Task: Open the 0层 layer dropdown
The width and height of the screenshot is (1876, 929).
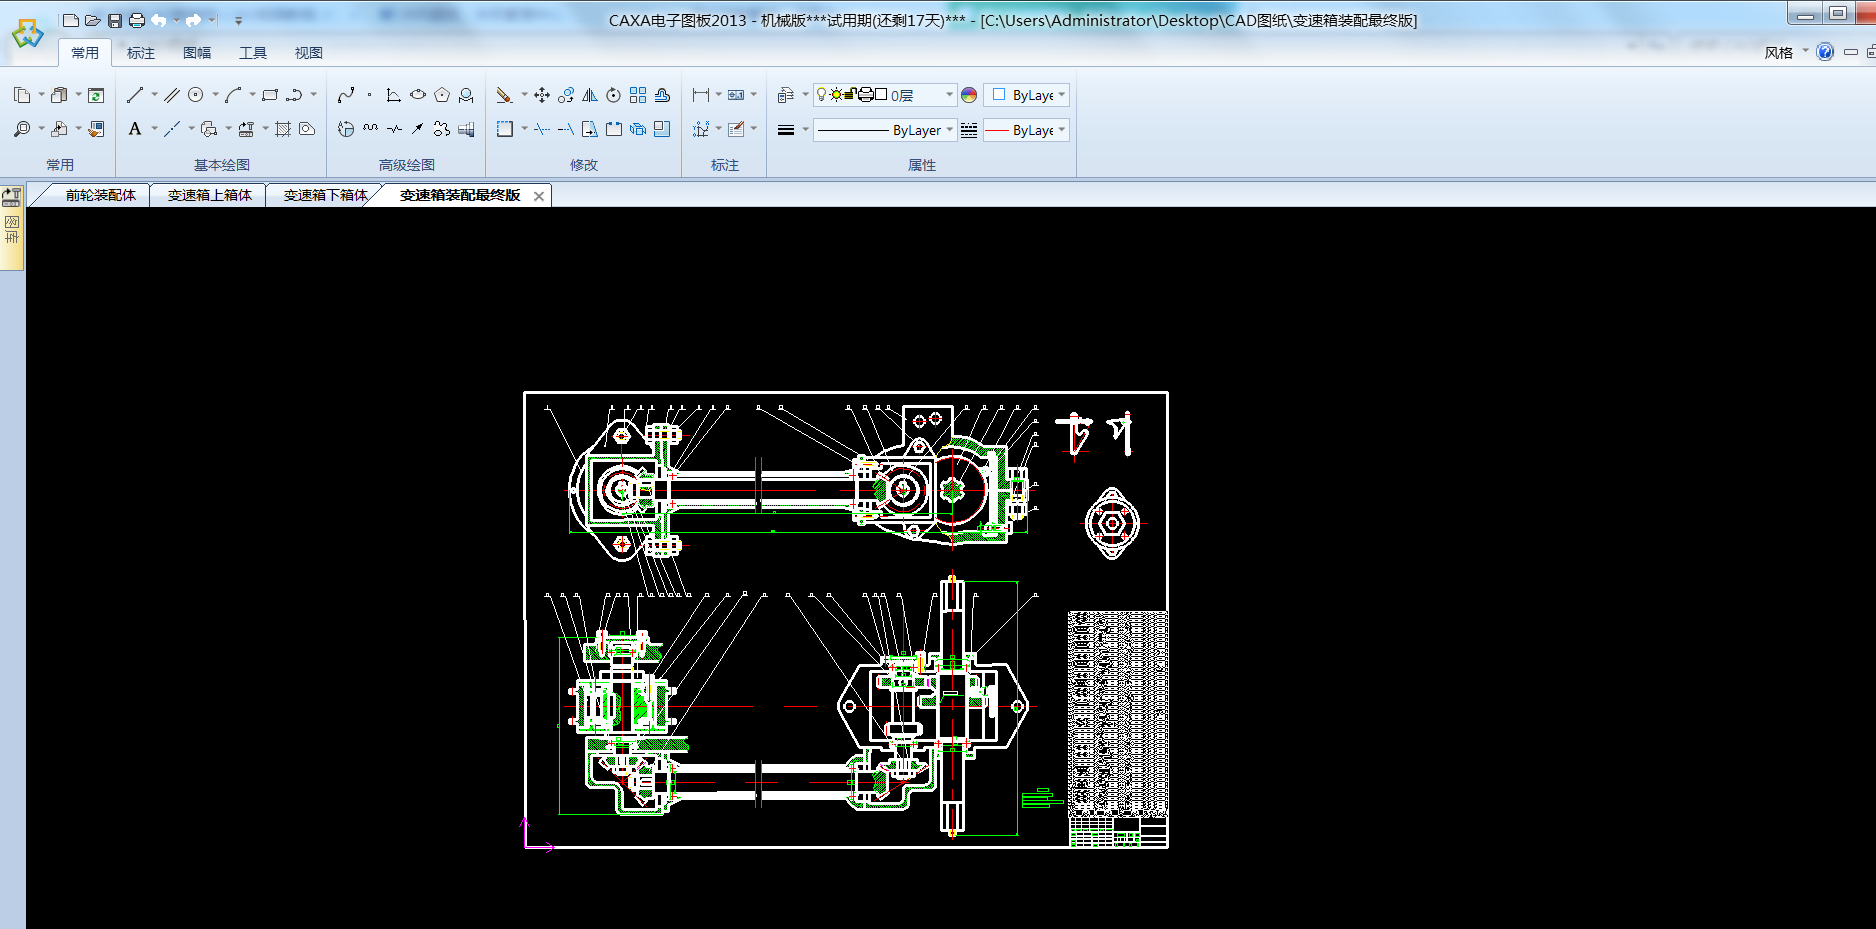Action: 949,95
